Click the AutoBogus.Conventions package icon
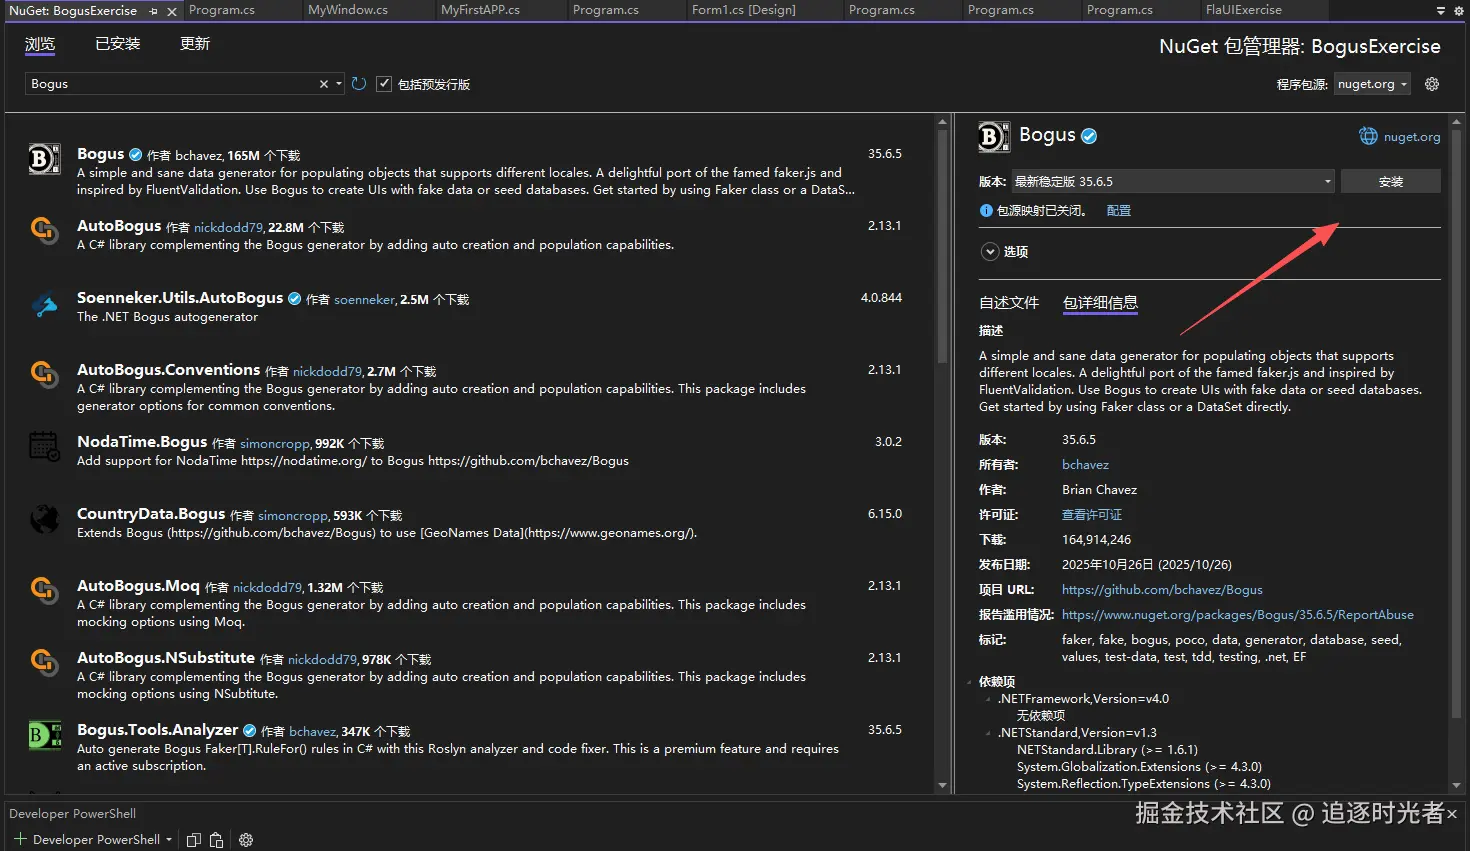Image resolution: width=1470 pixels, height=851 pixels. 44,374
